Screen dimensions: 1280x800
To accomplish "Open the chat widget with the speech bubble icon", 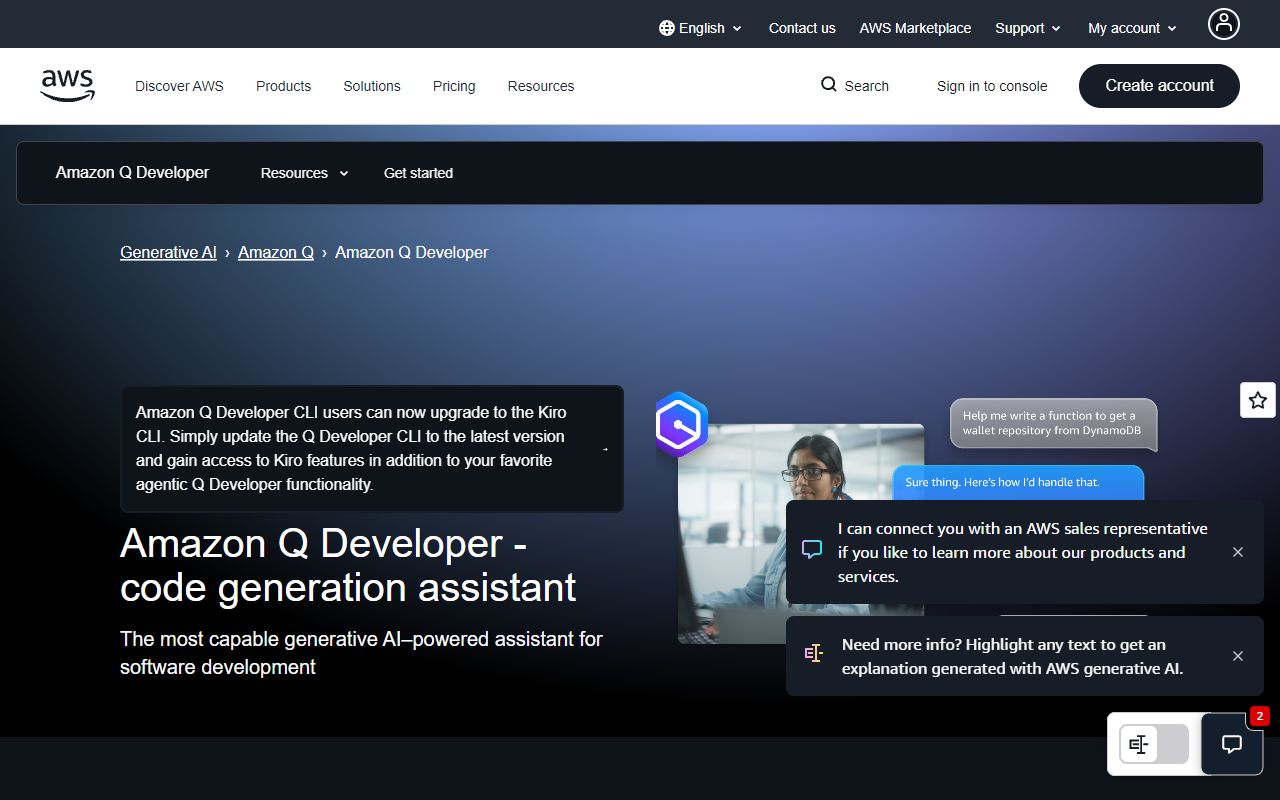I will pos(1231,744).
